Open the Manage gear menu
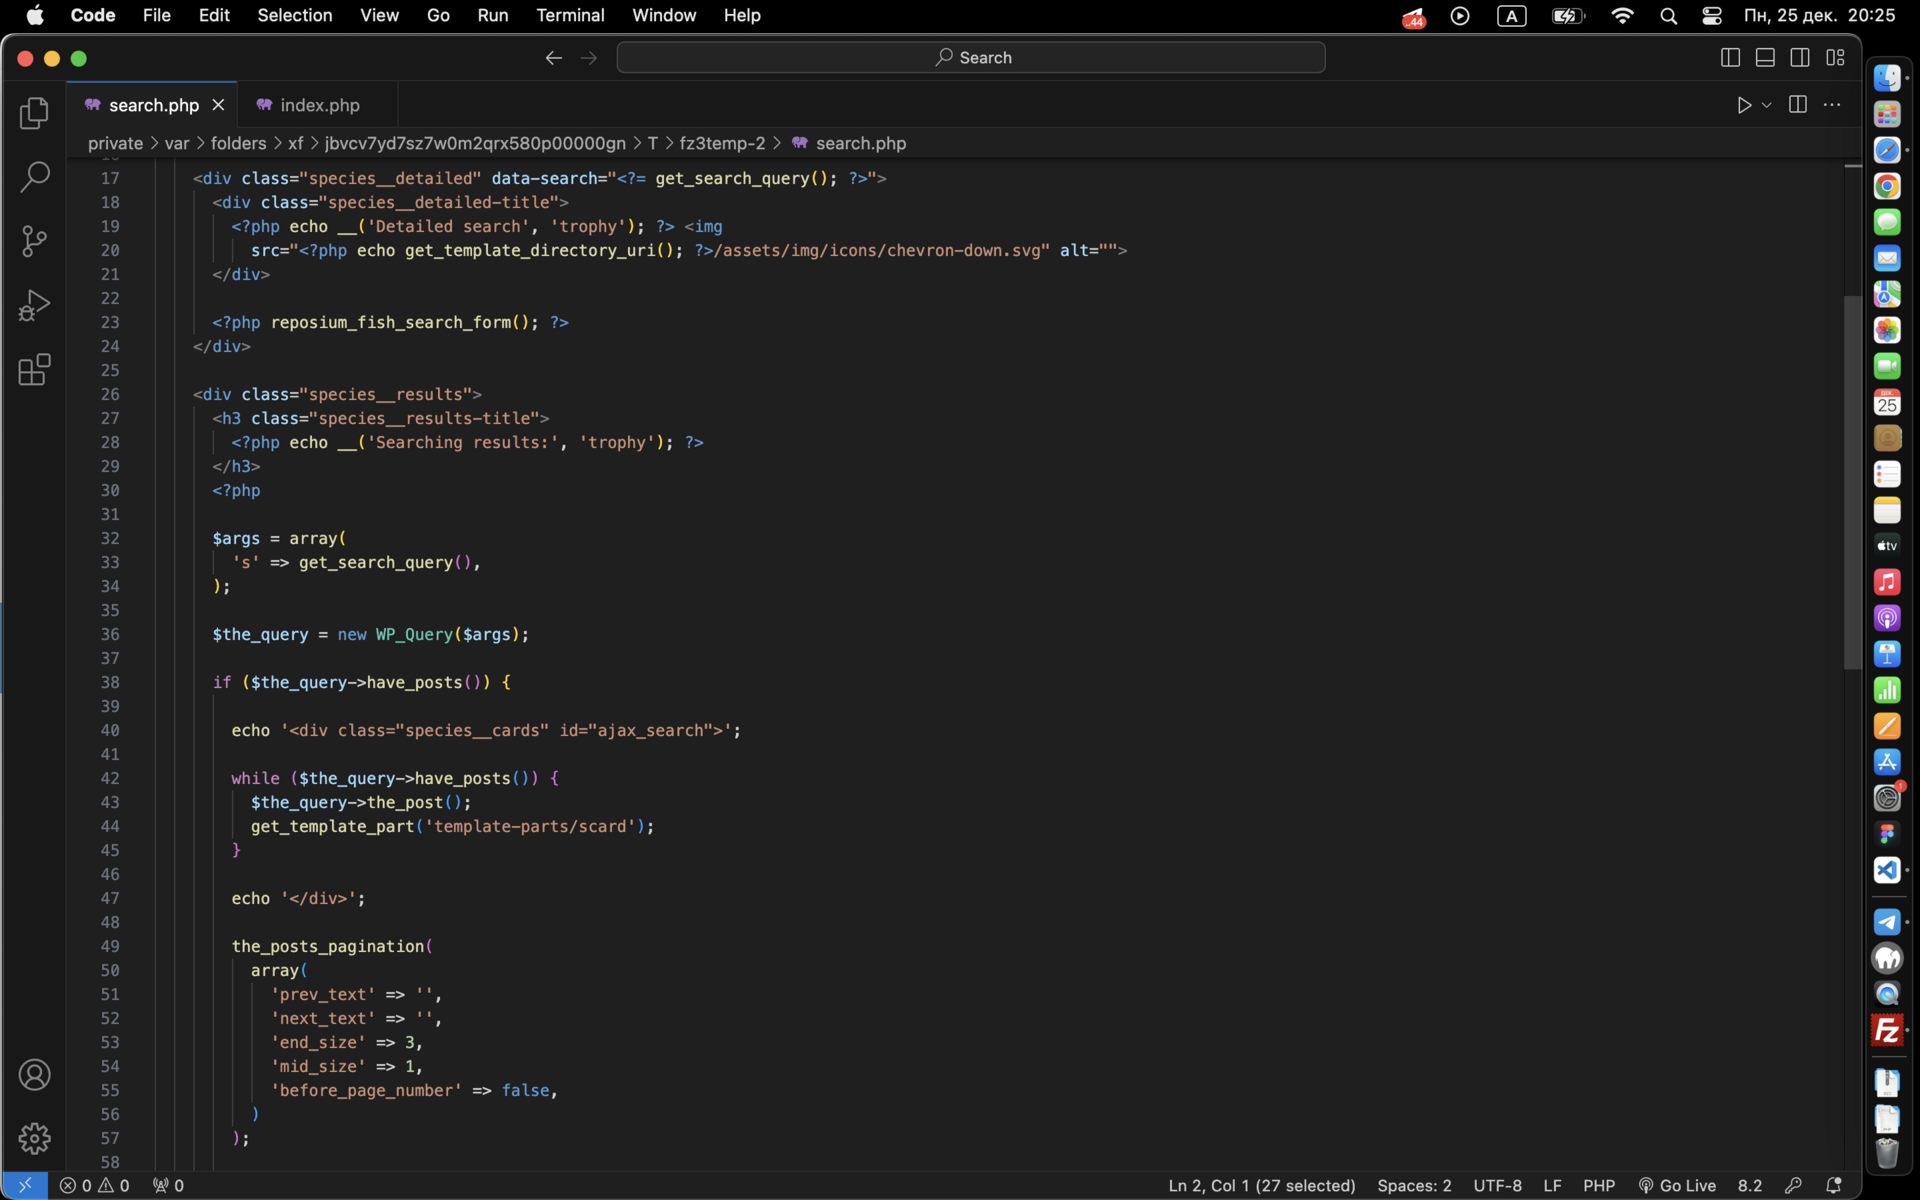This screenshot has height=1200, width=1920. click(34, 1138)
